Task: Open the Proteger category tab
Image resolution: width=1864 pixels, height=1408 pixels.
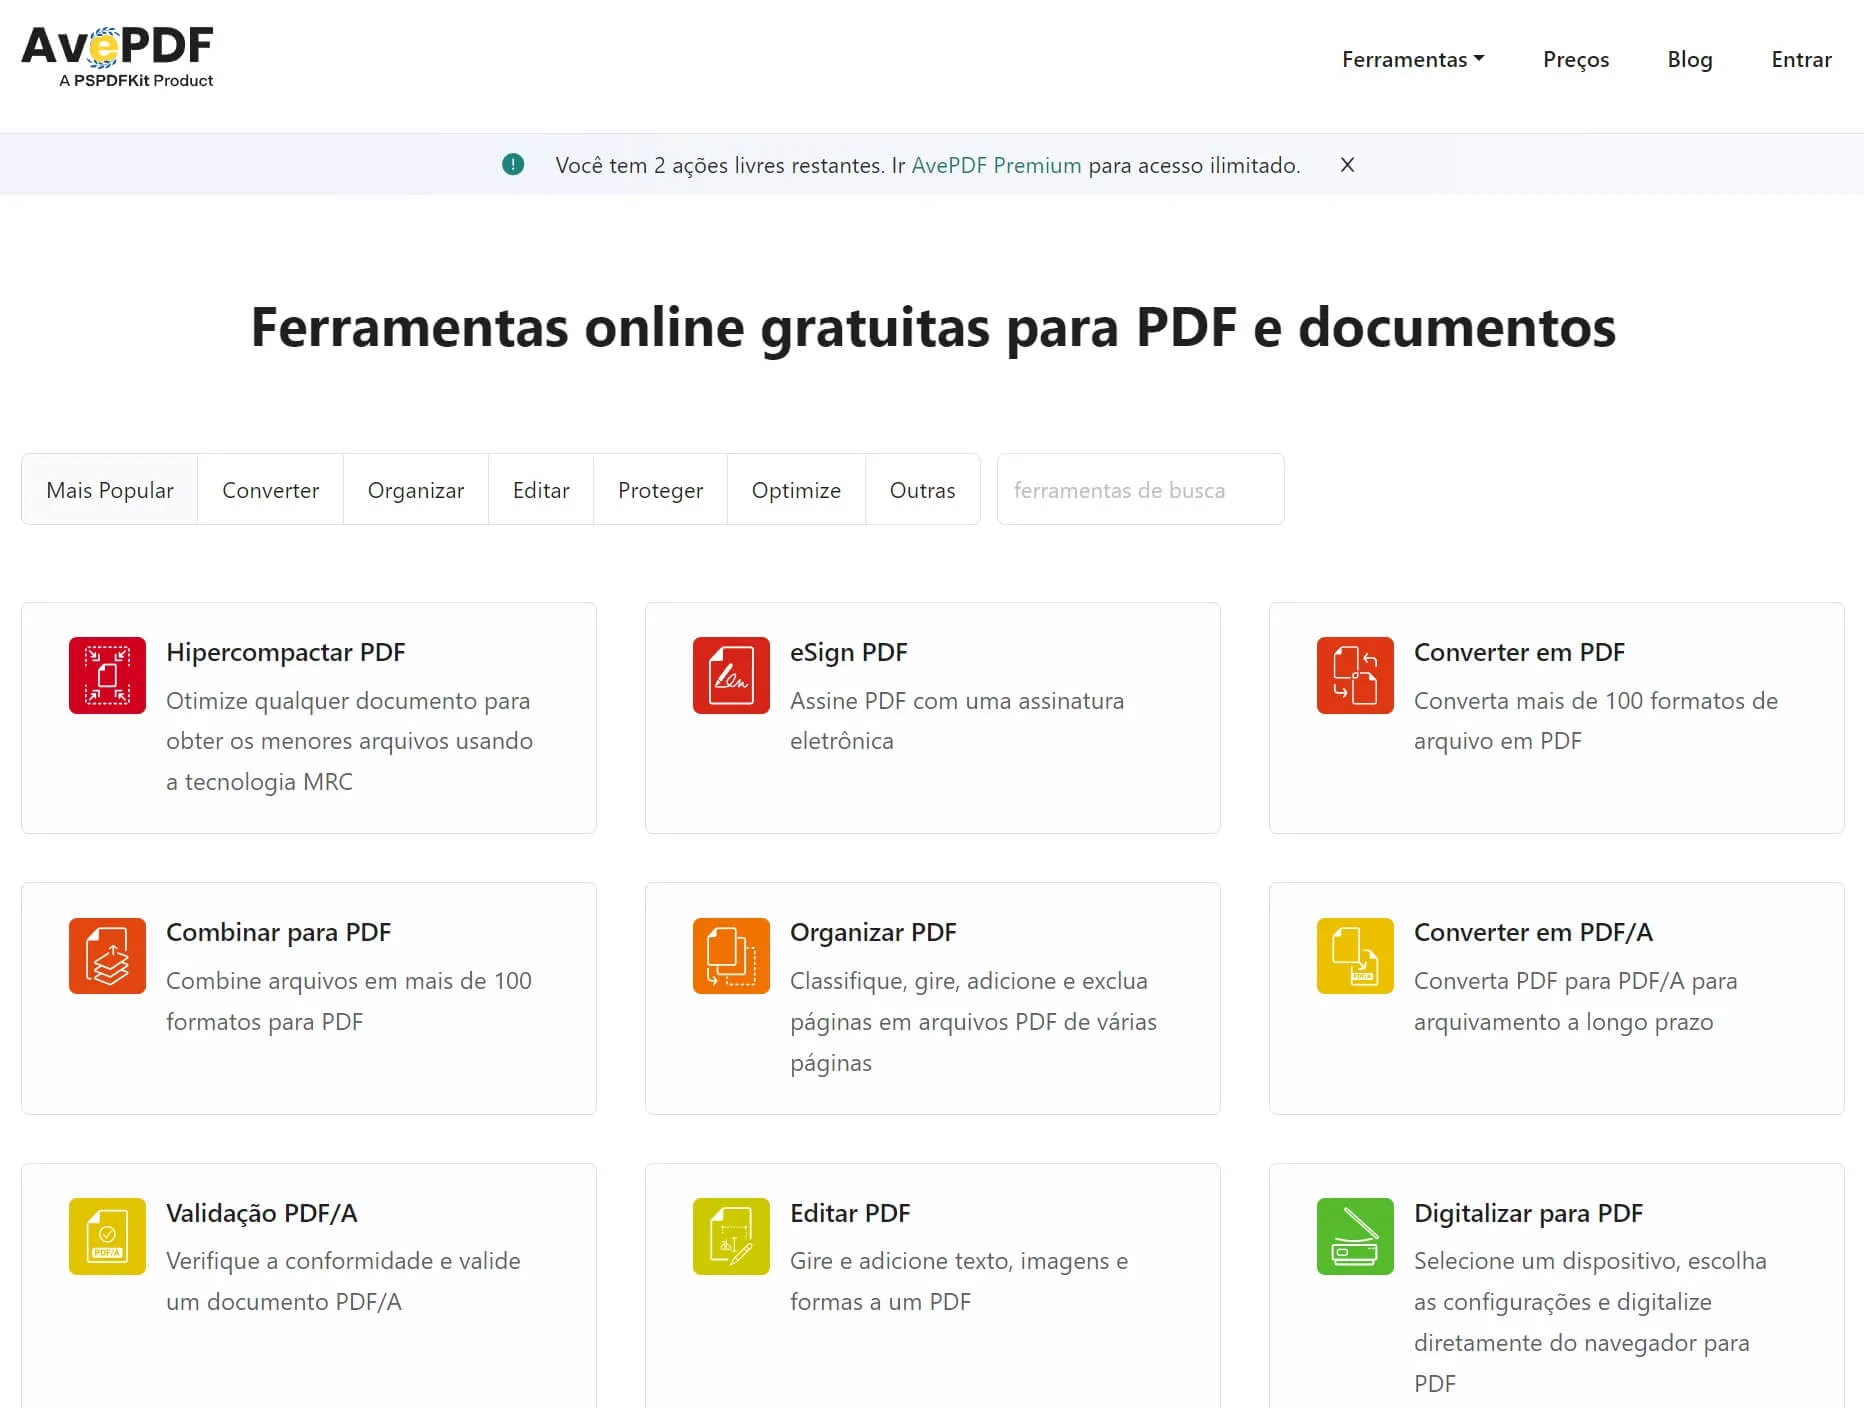Action: point(660,490)
